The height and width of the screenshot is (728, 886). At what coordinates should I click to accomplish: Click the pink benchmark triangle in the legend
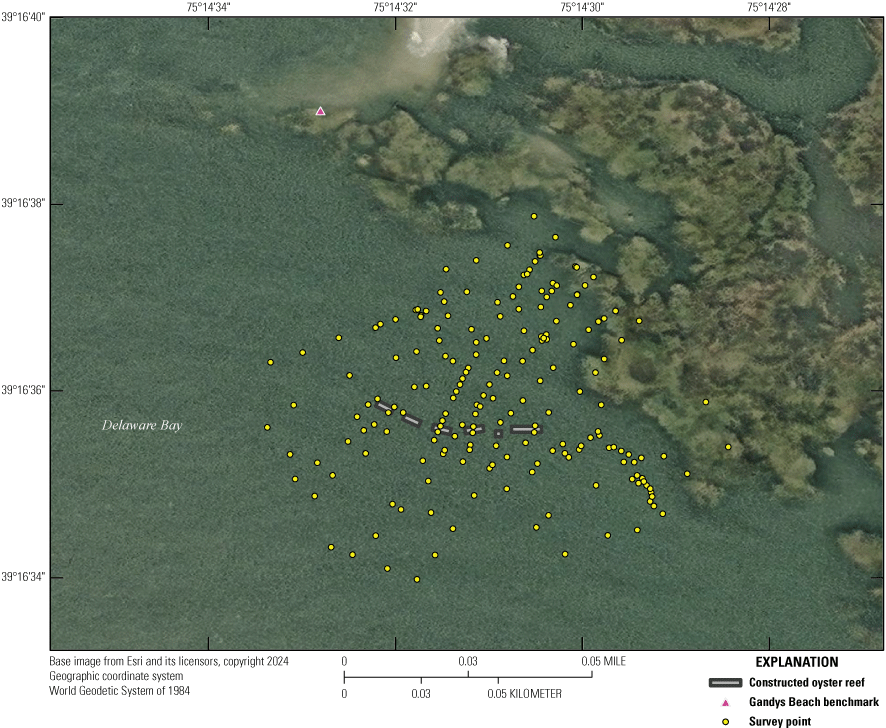[723, 702]
